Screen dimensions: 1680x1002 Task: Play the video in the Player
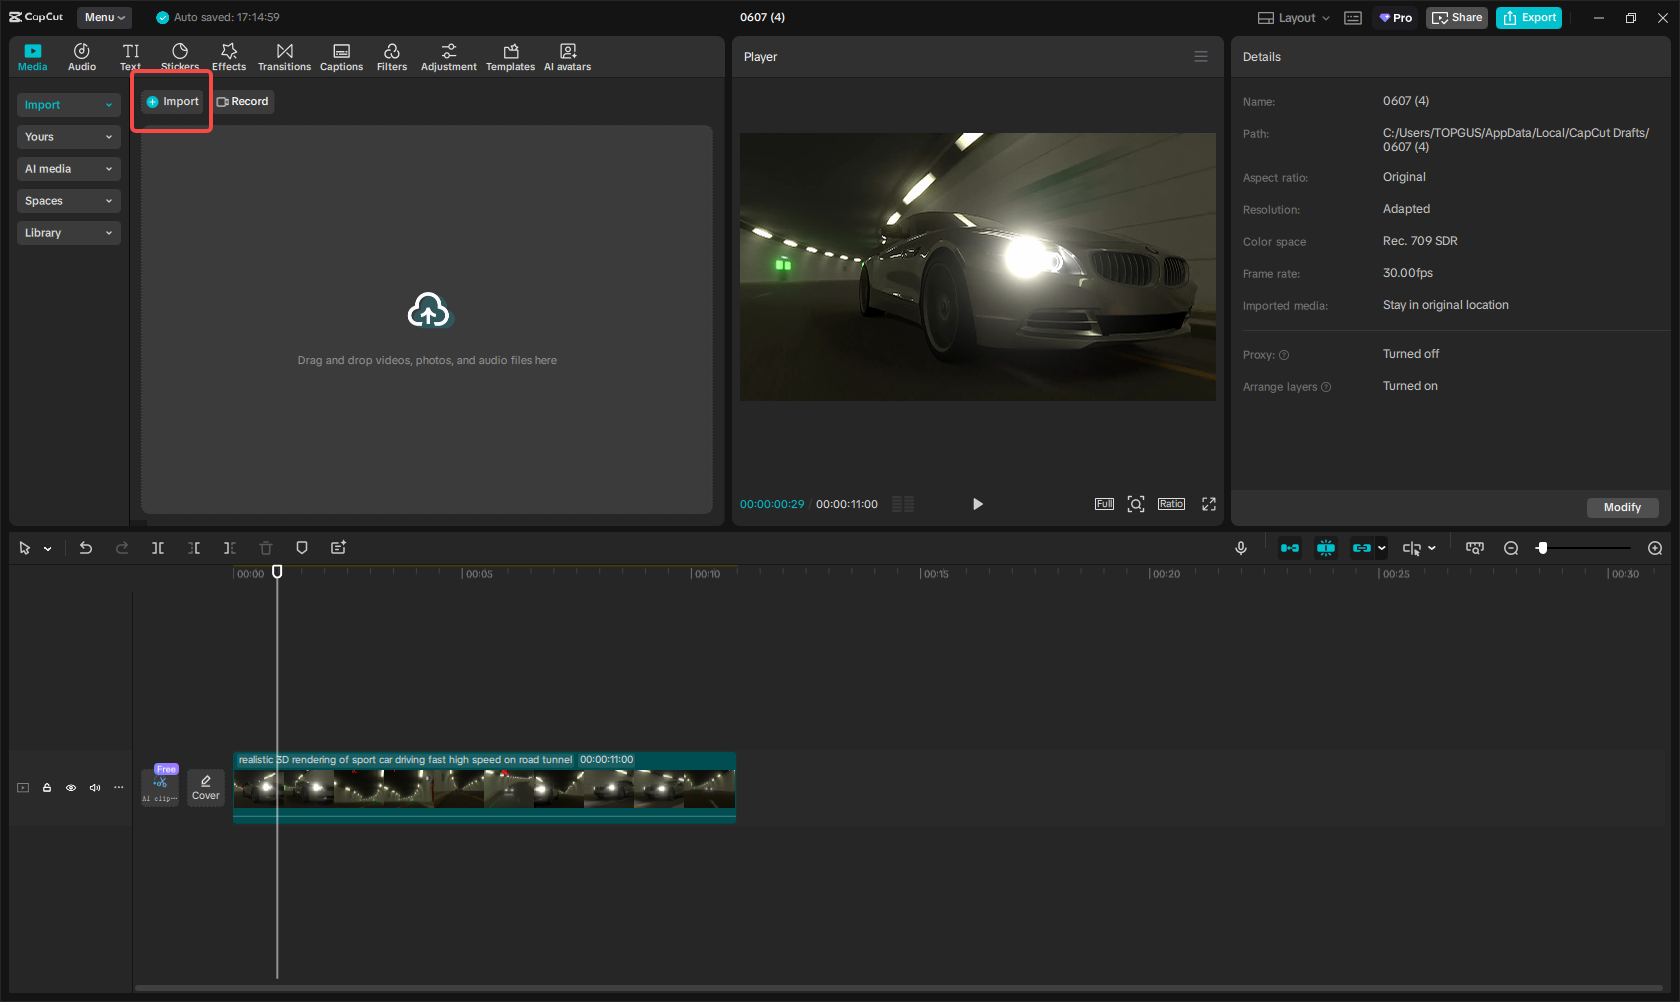pyautogui.click(x=977, y=504)
